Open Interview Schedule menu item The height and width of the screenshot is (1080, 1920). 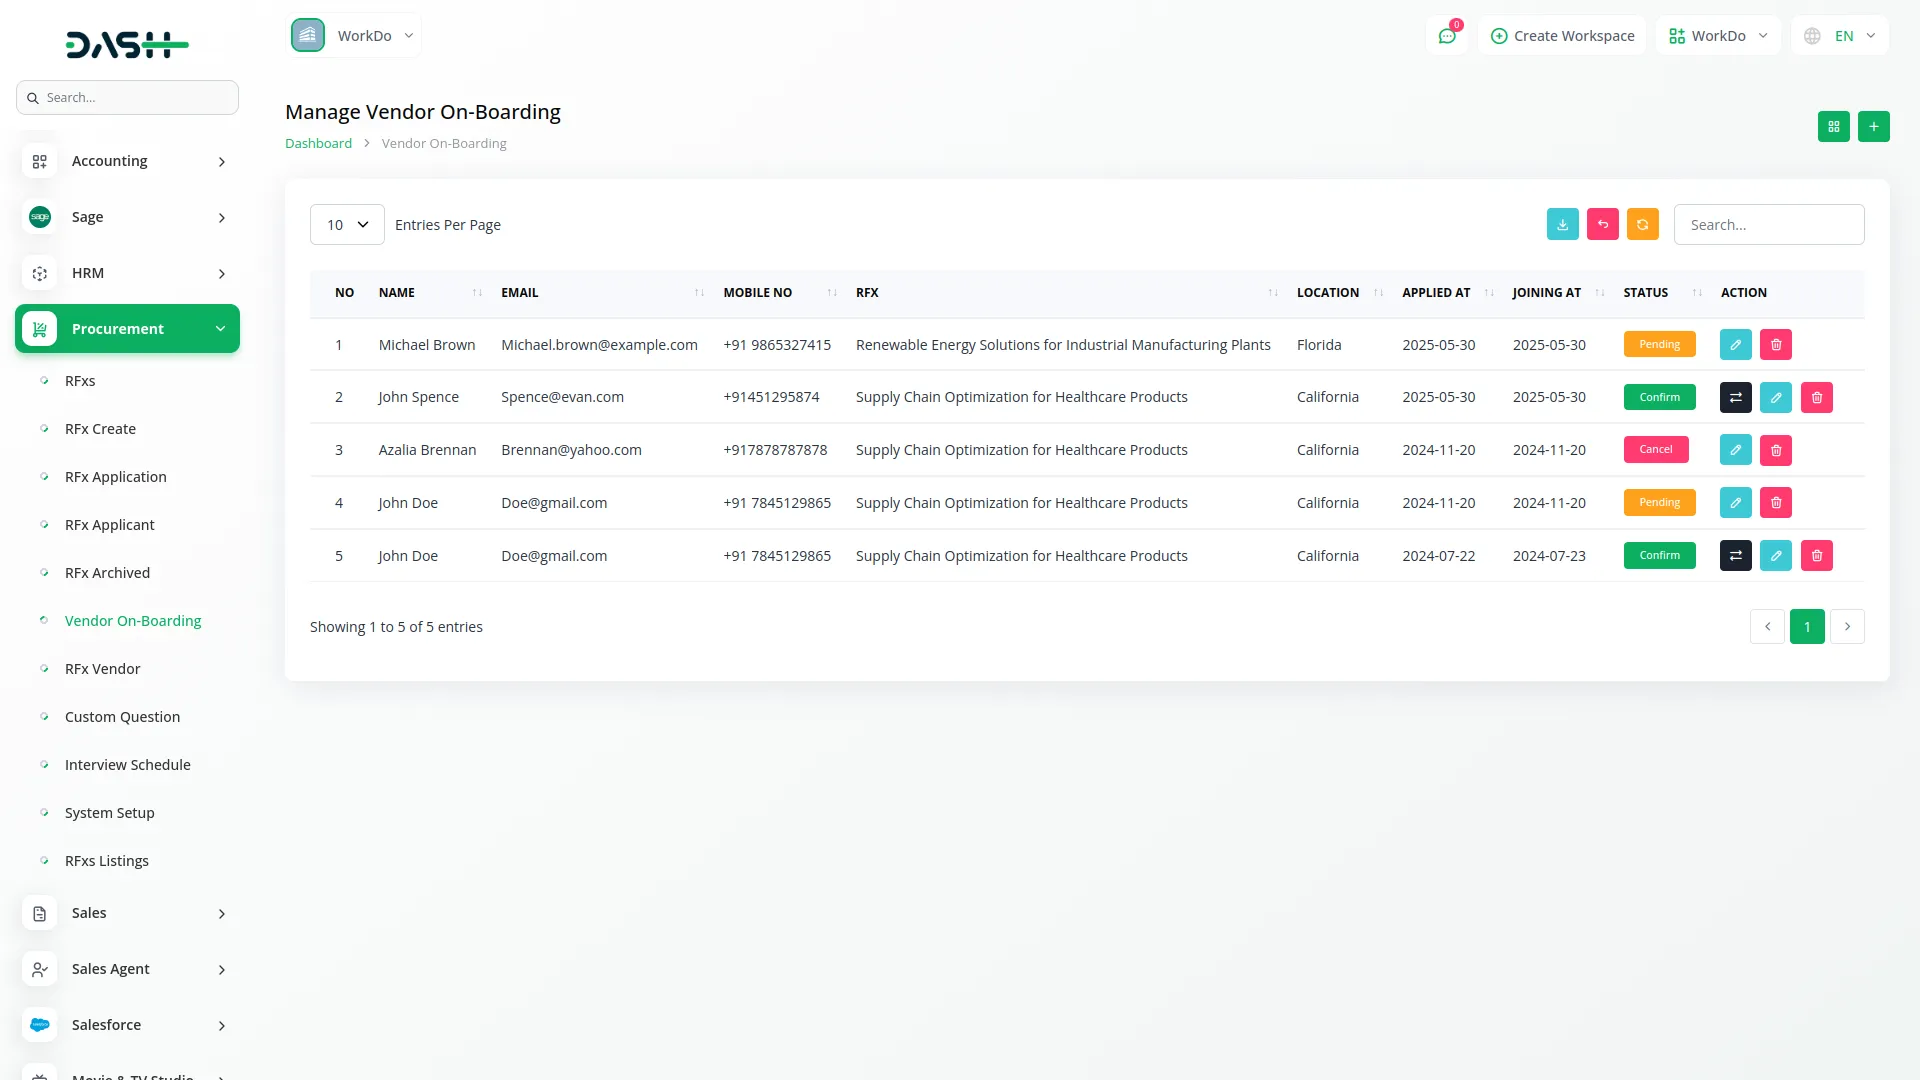pos(128,765)
